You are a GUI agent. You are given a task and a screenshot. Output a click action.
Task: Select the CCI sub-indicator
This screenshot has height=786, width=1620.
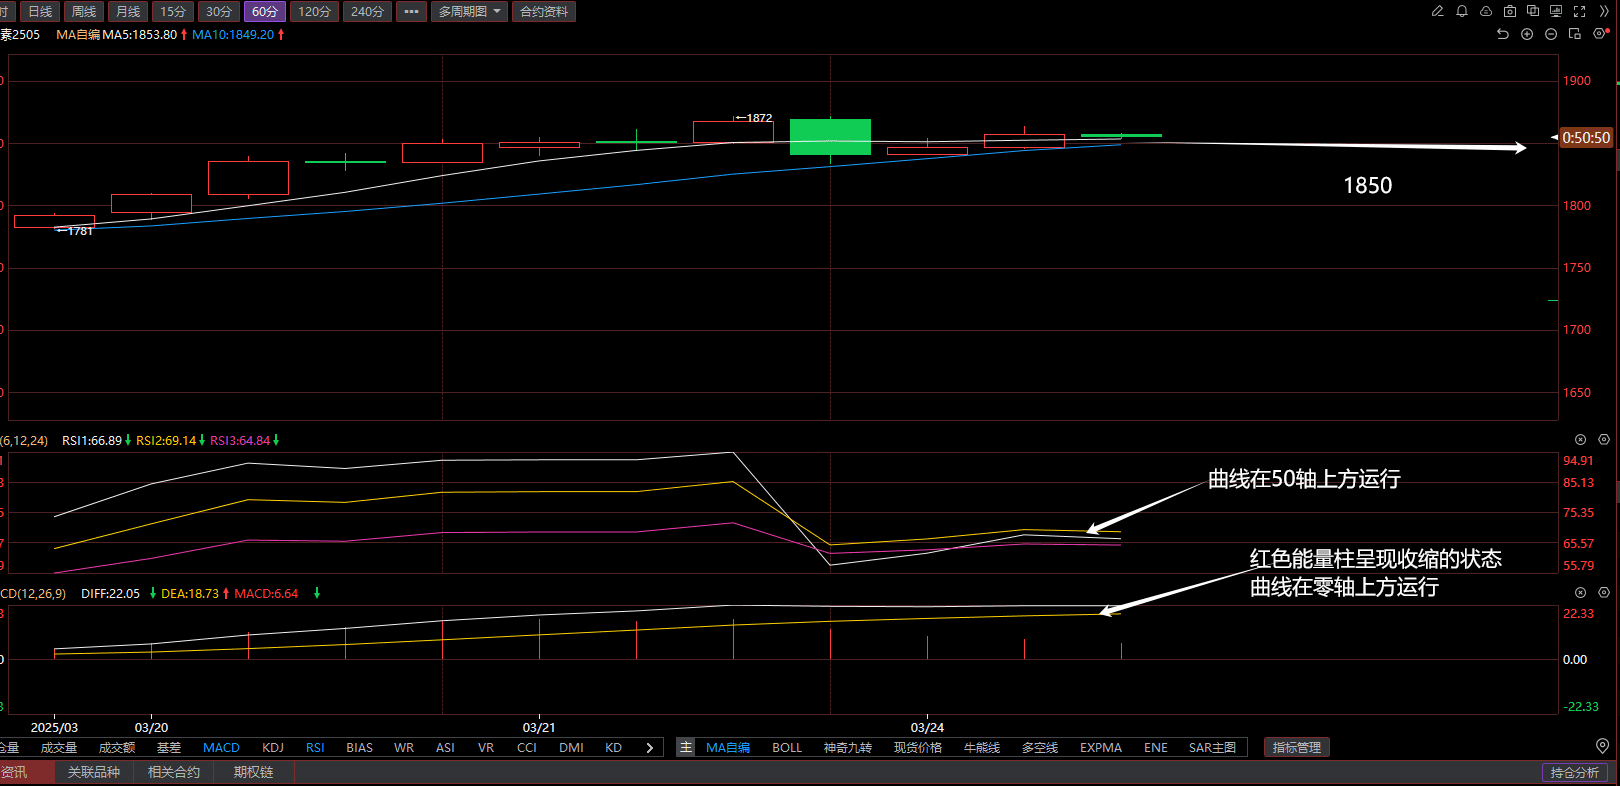coord(527,747)
